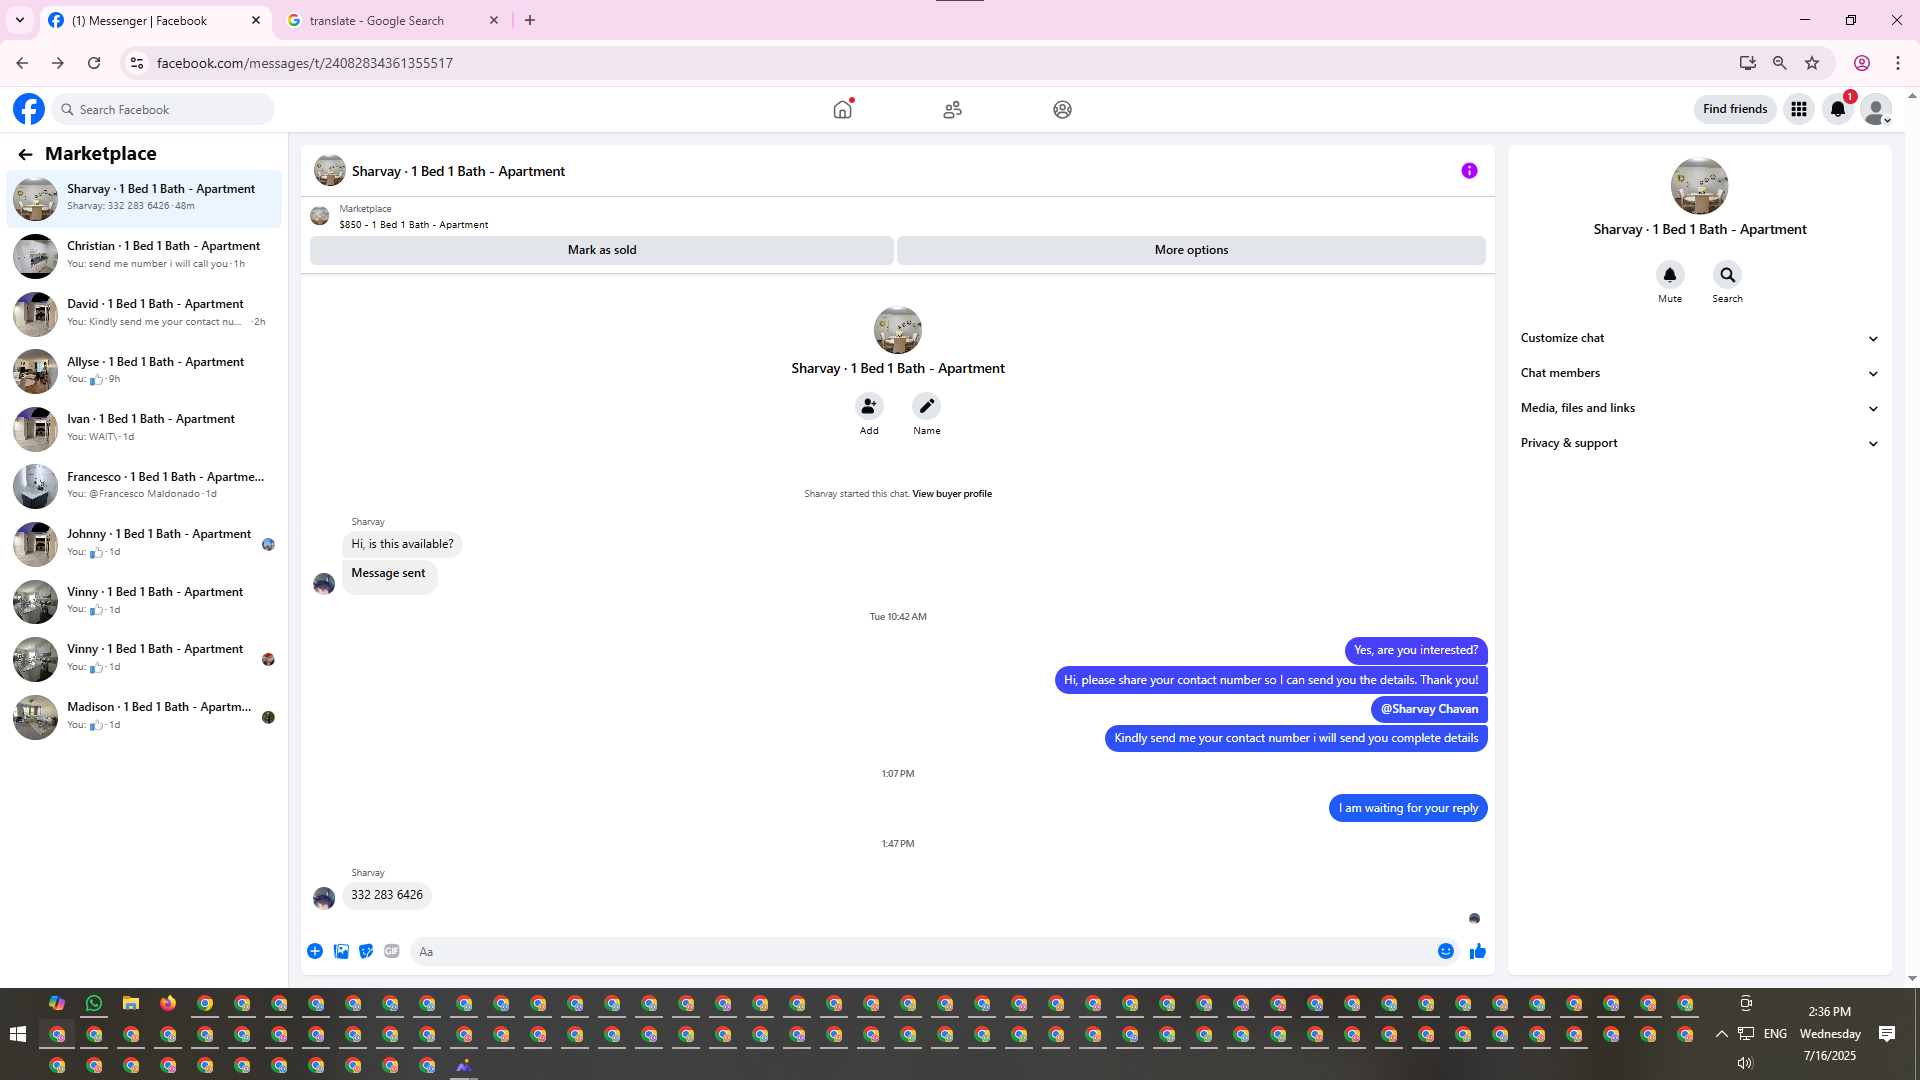Open the Home feed icon
The height and width of the screenshot is (1080, 1920).
(843, 109)
